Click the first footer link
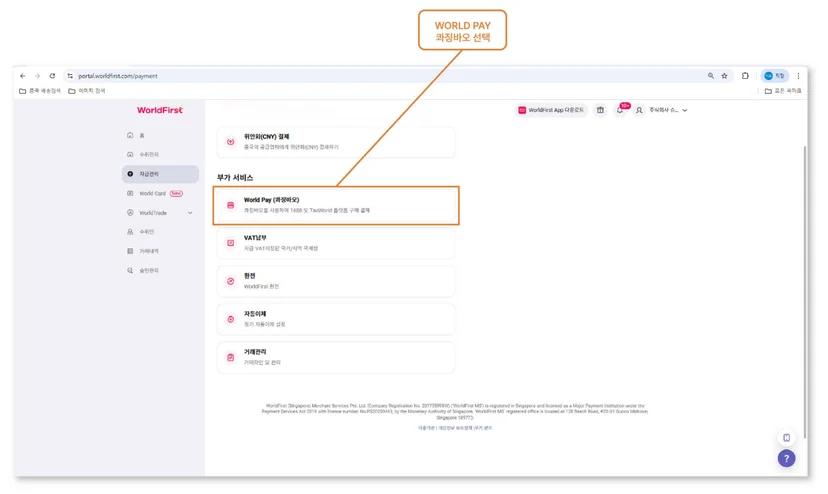Screen dimensions: 828x494 [x=426, y=428]
